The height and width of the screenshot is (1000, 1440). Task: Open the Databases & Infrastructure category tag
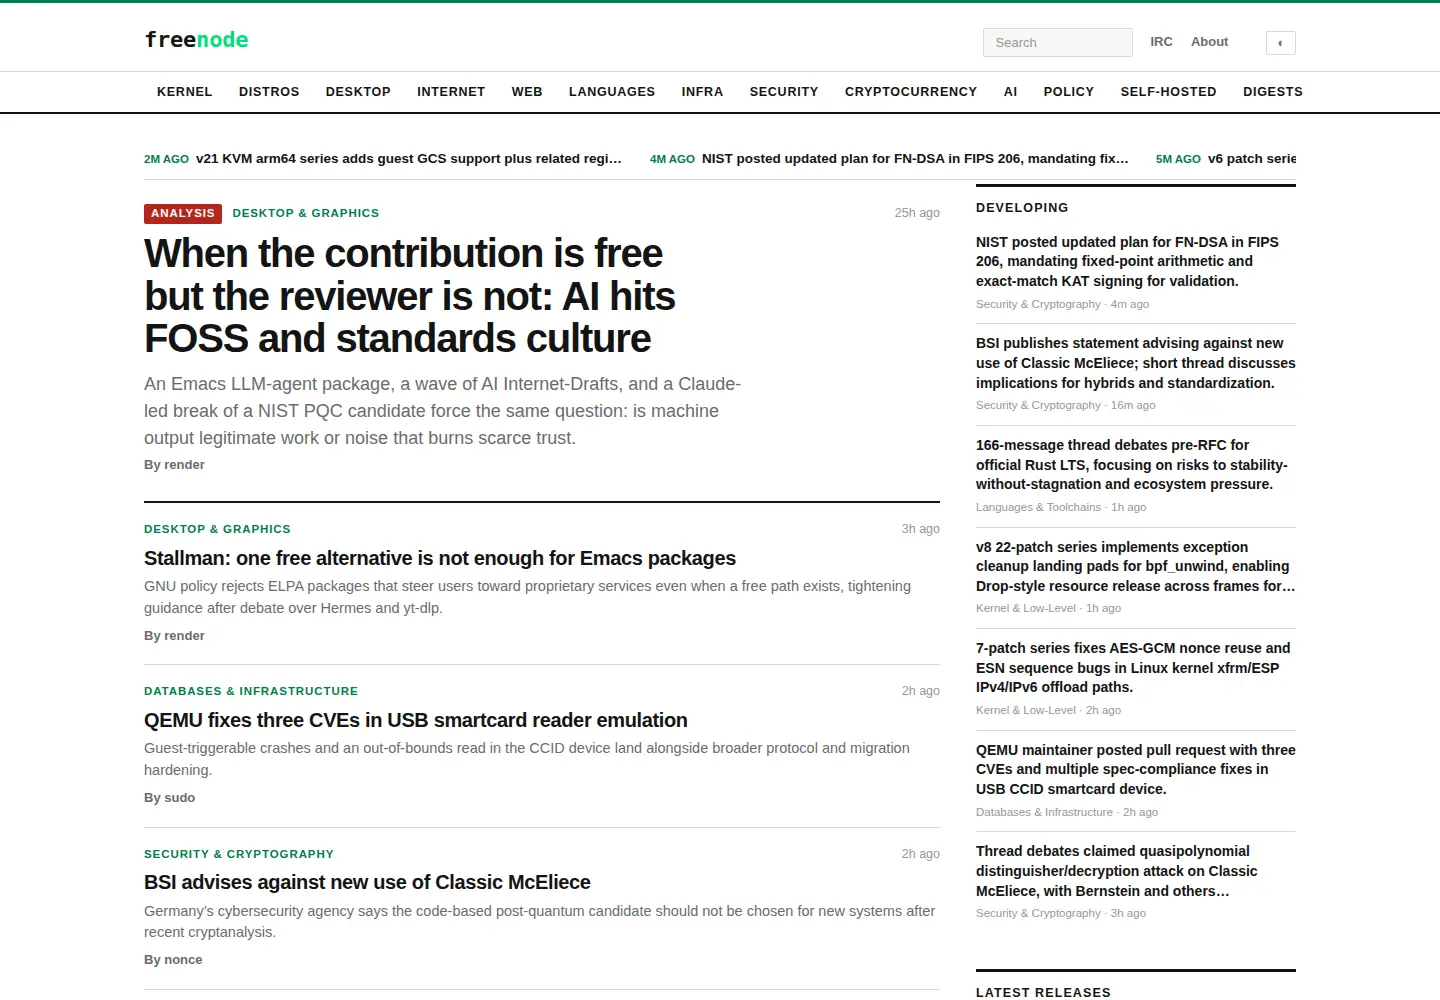click(251, 692)
